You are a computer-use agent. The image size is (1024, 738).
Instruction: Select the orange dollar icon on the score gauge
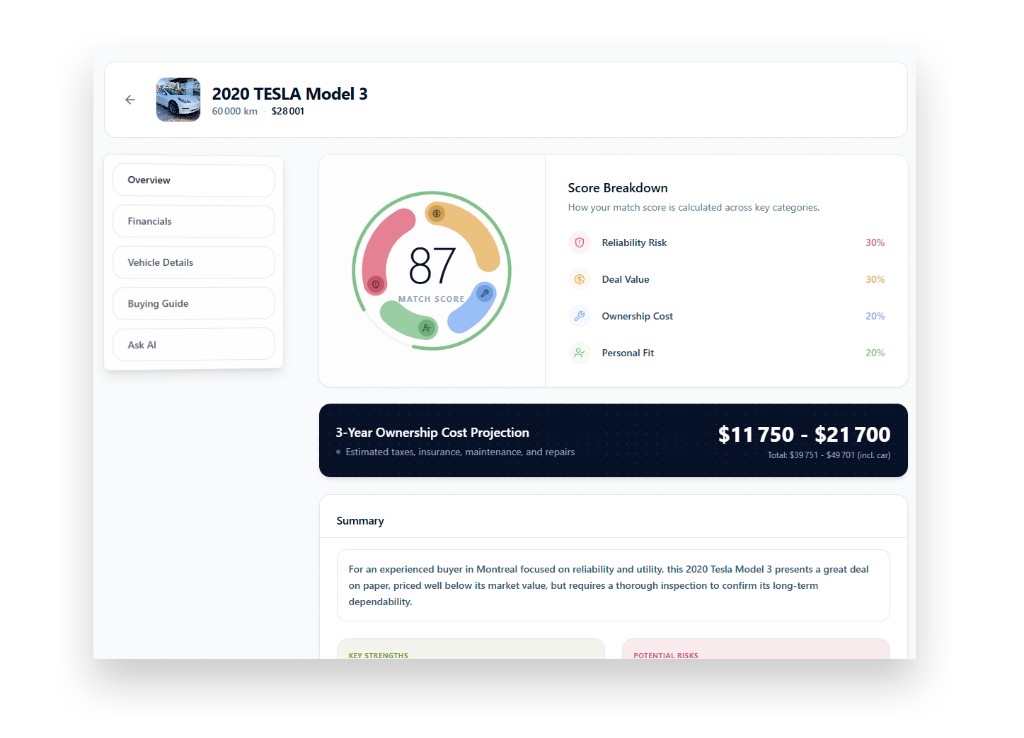tap(436, 213)
